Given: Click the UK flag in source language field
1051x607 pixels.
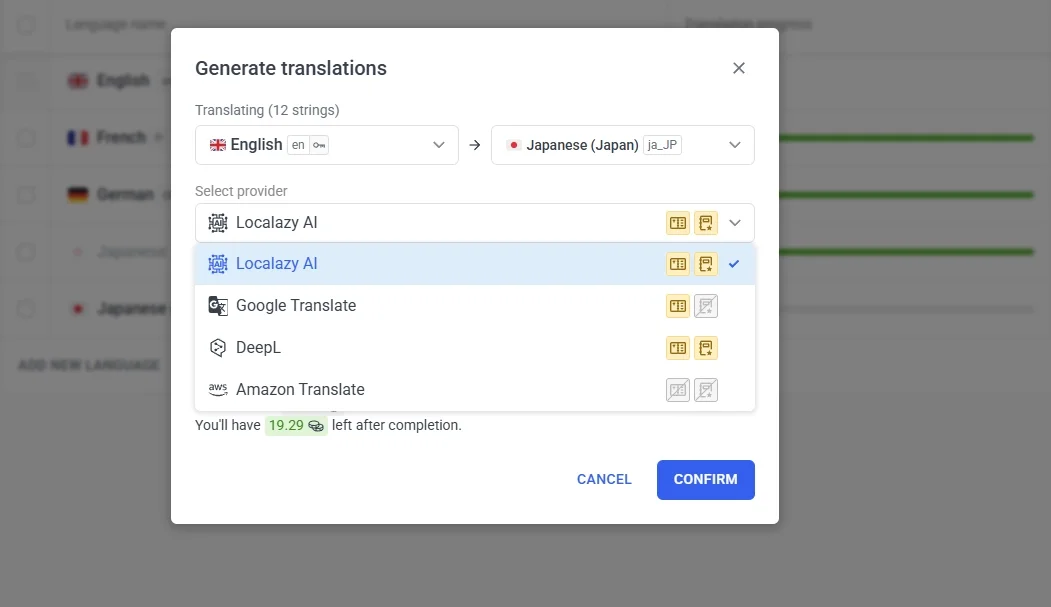Looking at the screenshot, I should [x=218, y=145].
